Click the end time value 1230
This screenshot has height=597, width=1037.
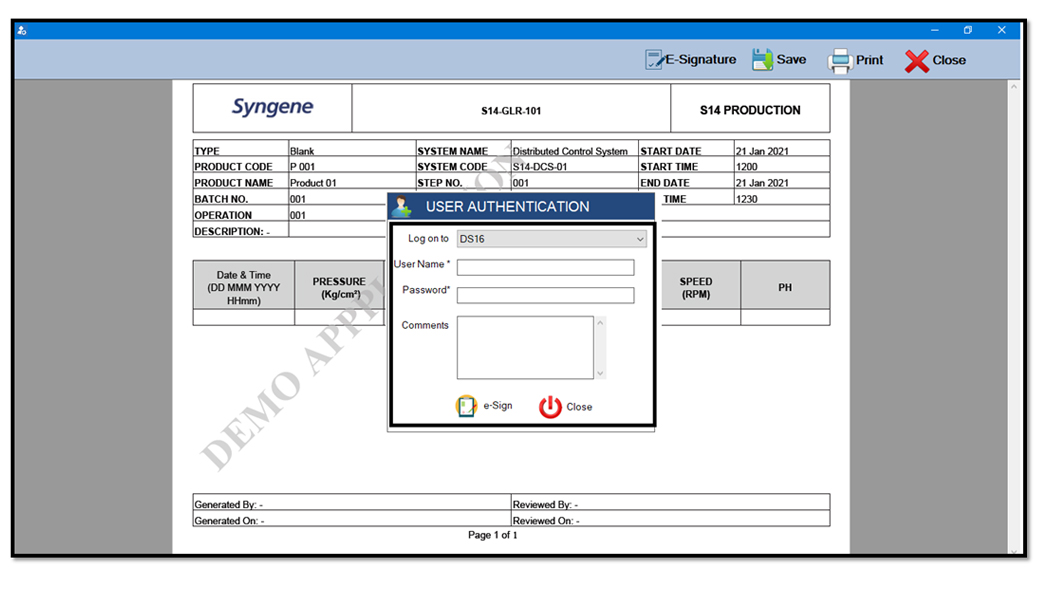click(746, 199)
